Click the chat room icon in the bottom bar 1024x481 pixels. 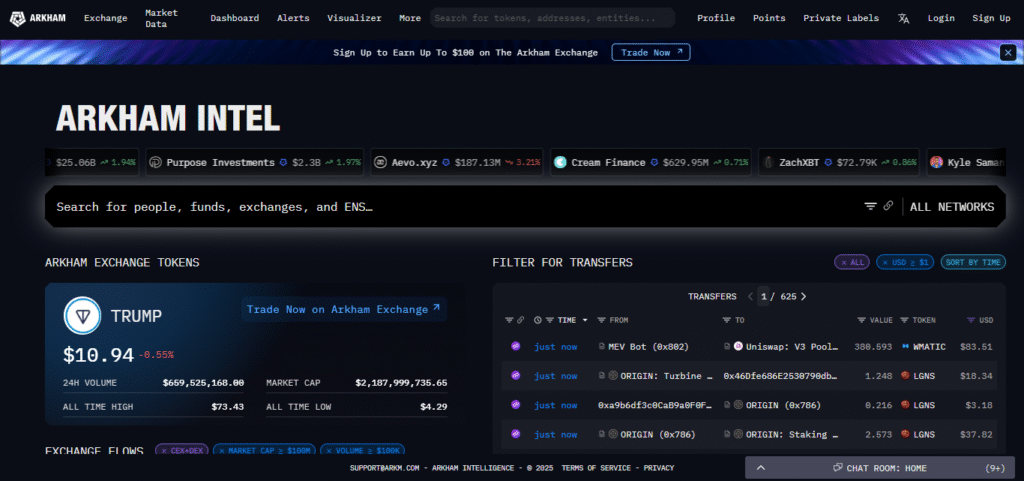tap(838, 468)
